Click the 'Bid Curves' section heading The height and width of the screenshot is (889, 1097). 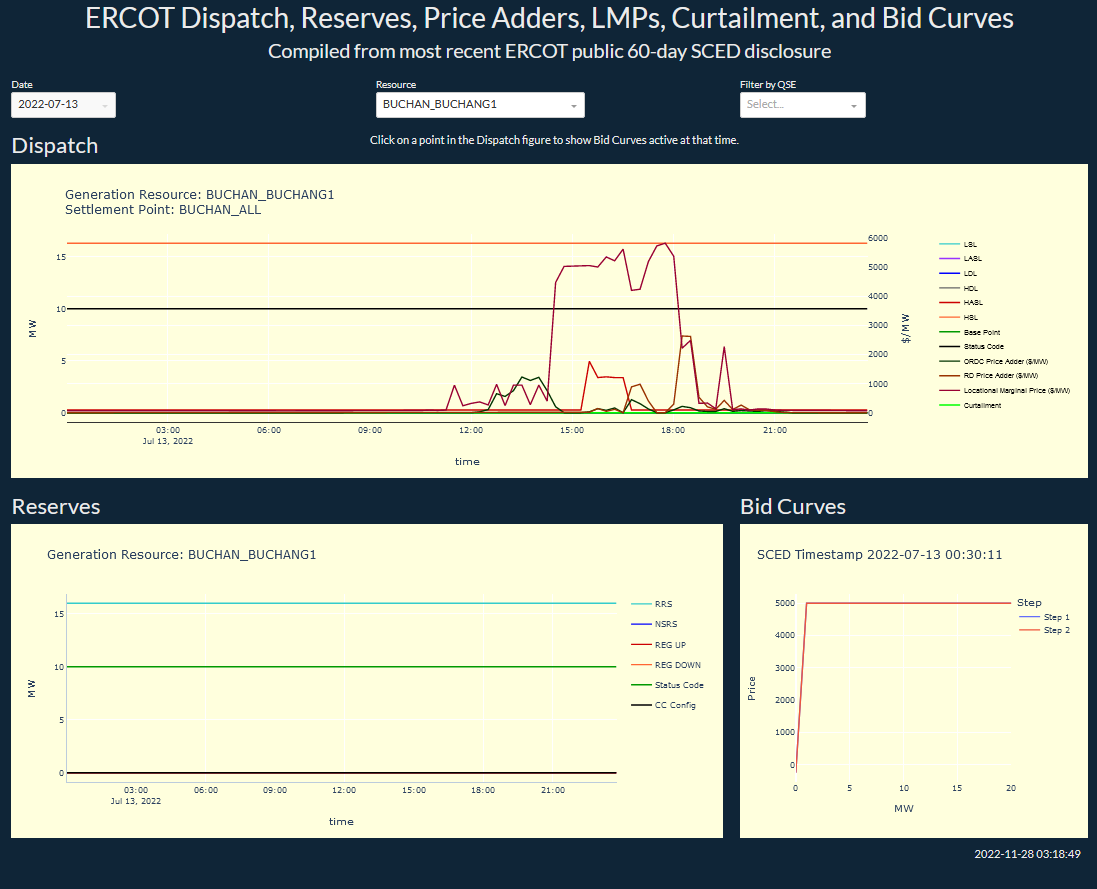point(793,507)
